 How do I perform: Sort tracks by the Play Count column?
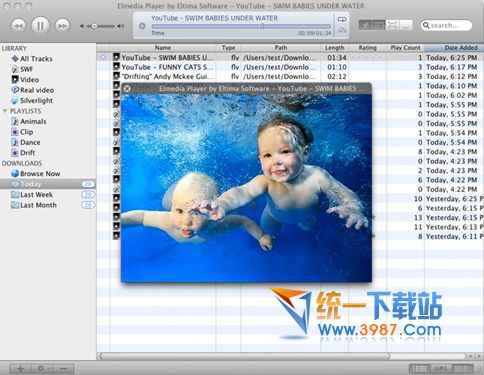(x=405, y=48)
